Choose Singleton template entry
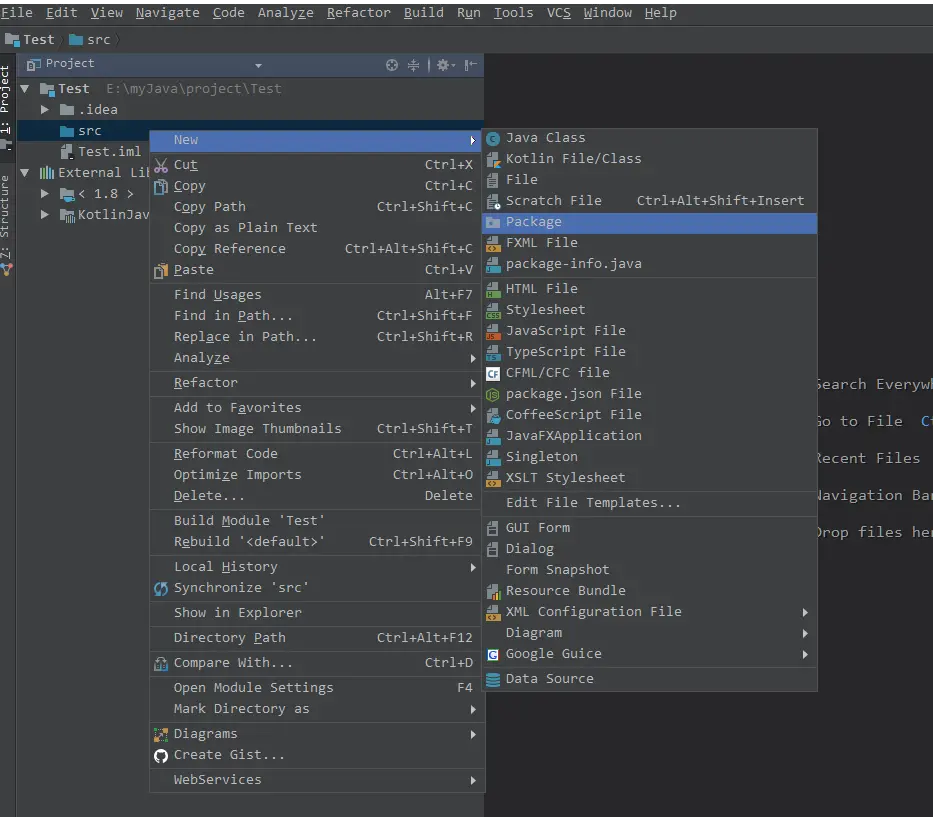 [x=649, y=457]
